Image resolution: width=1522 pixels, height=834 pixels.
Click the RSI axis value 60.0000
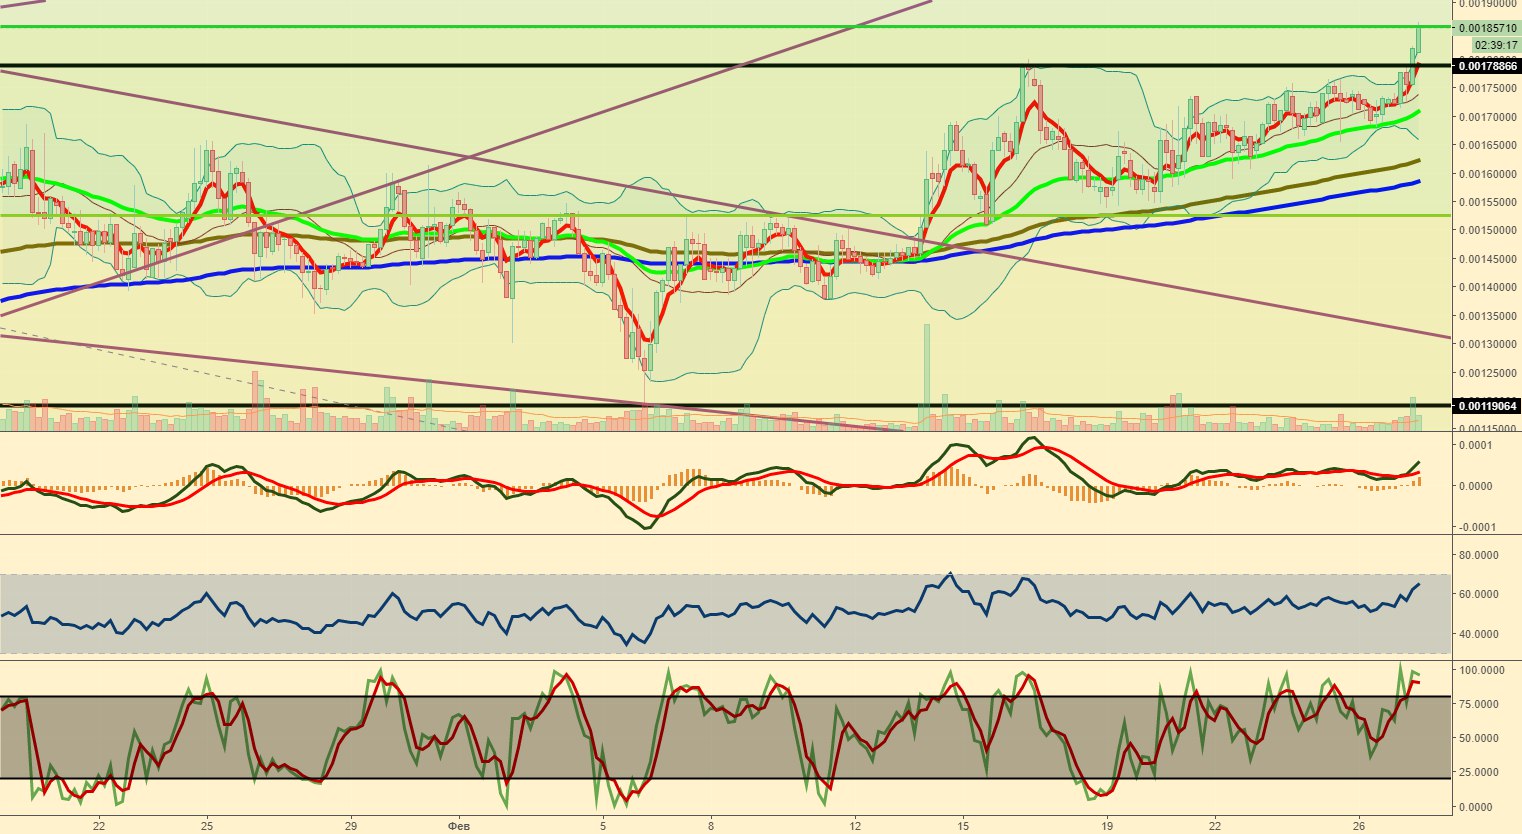(x=1480, y=594)
